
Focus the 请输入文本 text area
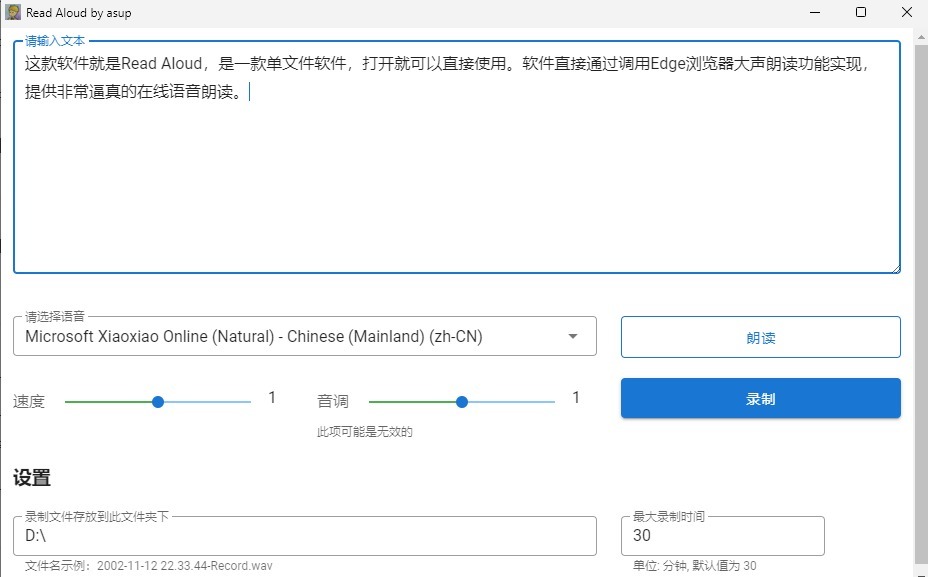pyautogui.click(x=456, y=180)
